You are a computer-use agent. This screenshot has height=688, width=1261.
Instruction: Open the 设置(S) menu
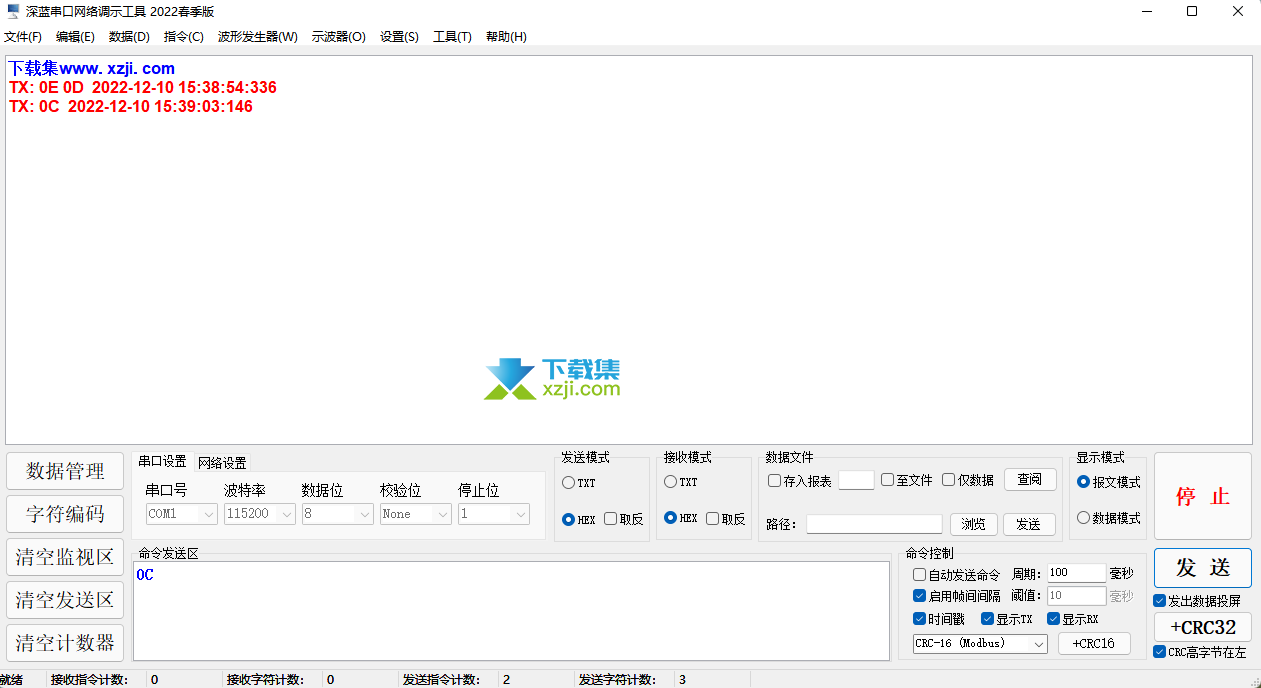[399, 37]
